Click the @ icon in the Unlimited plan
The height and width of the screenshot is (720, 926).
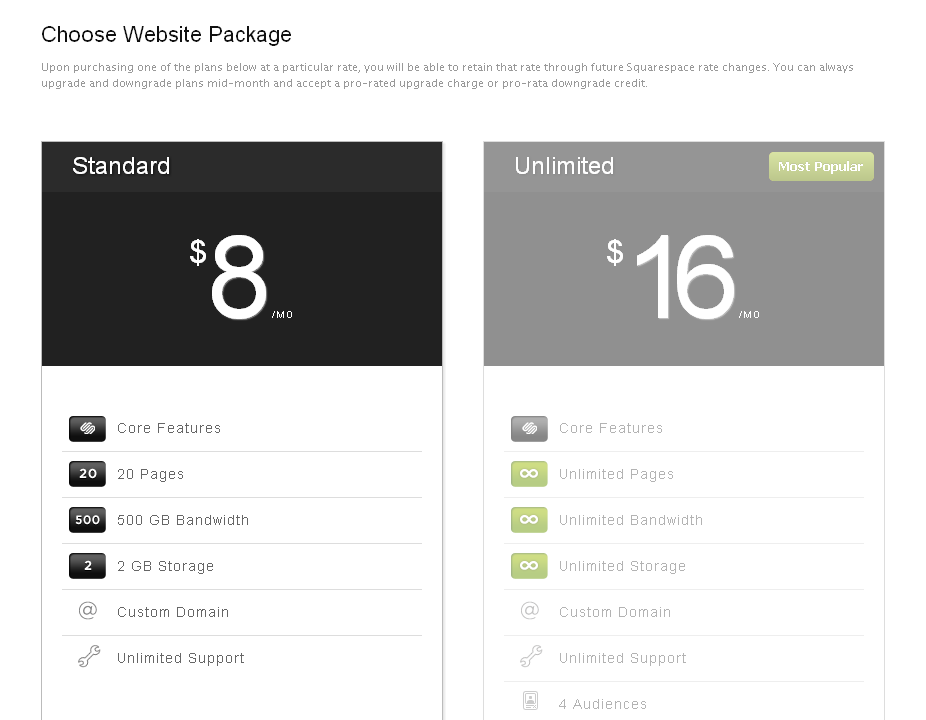530,611
